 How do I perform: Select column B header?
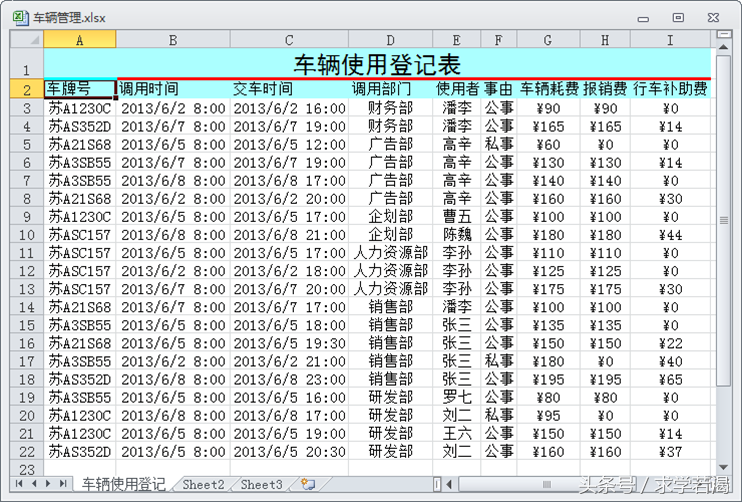click(x=173, y=40)
